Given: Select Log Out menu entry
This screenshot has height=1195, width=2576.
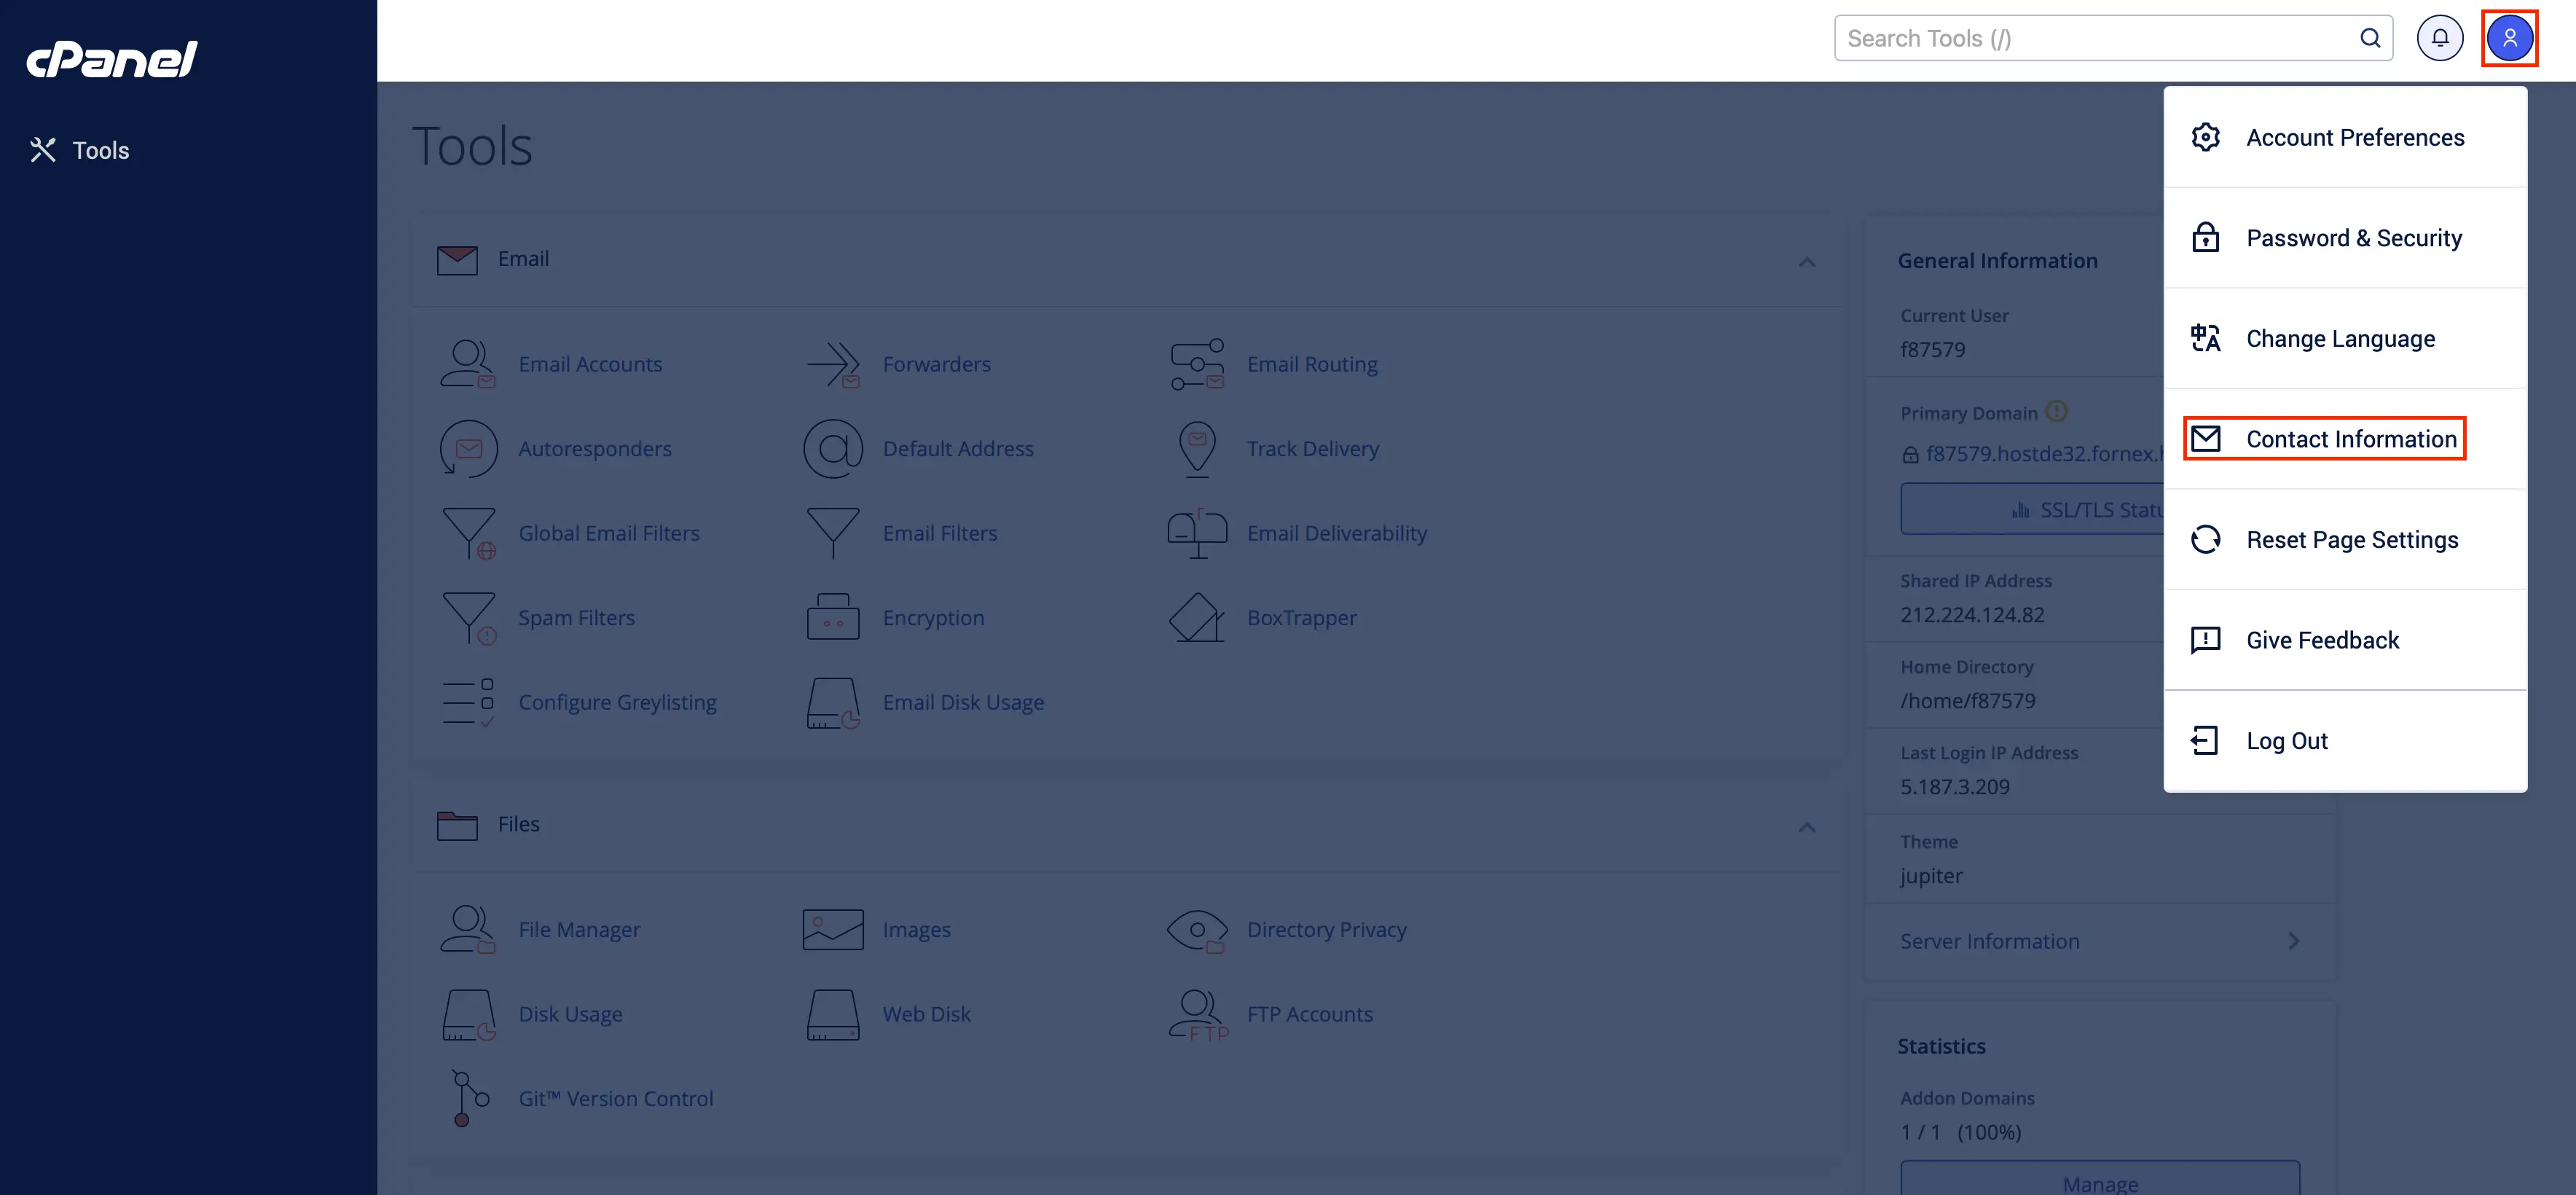Looking at the screenshot, I should (2286, 741).
